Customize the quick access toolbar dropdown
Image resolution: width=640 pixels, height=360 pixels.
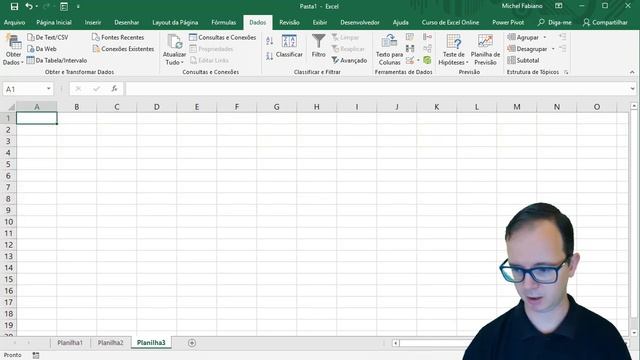tap(78, 7)
